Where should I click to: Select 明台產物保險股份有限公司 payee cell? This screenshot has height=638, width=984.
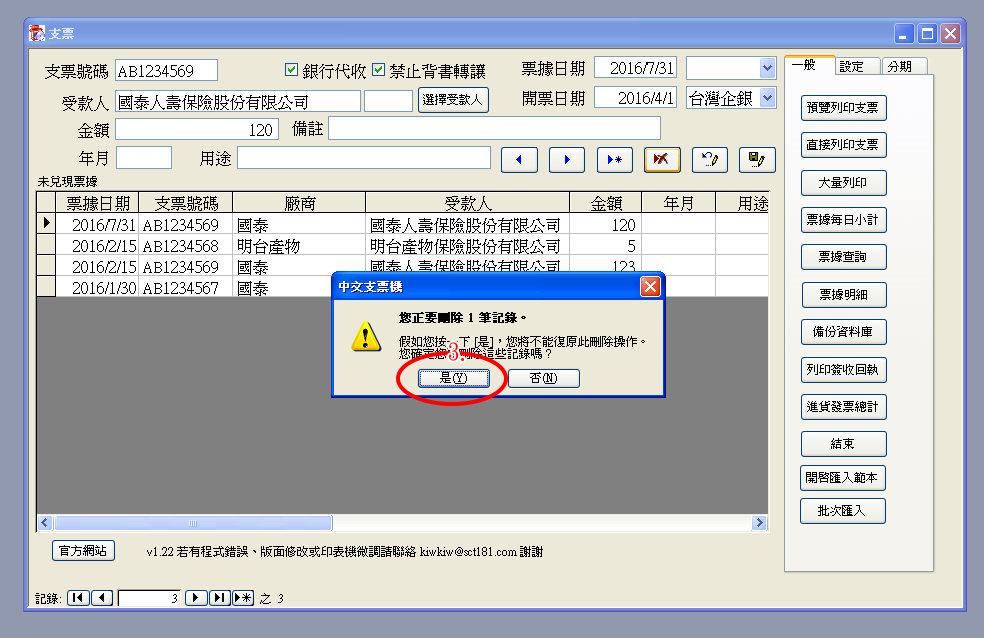pos(468,245)
